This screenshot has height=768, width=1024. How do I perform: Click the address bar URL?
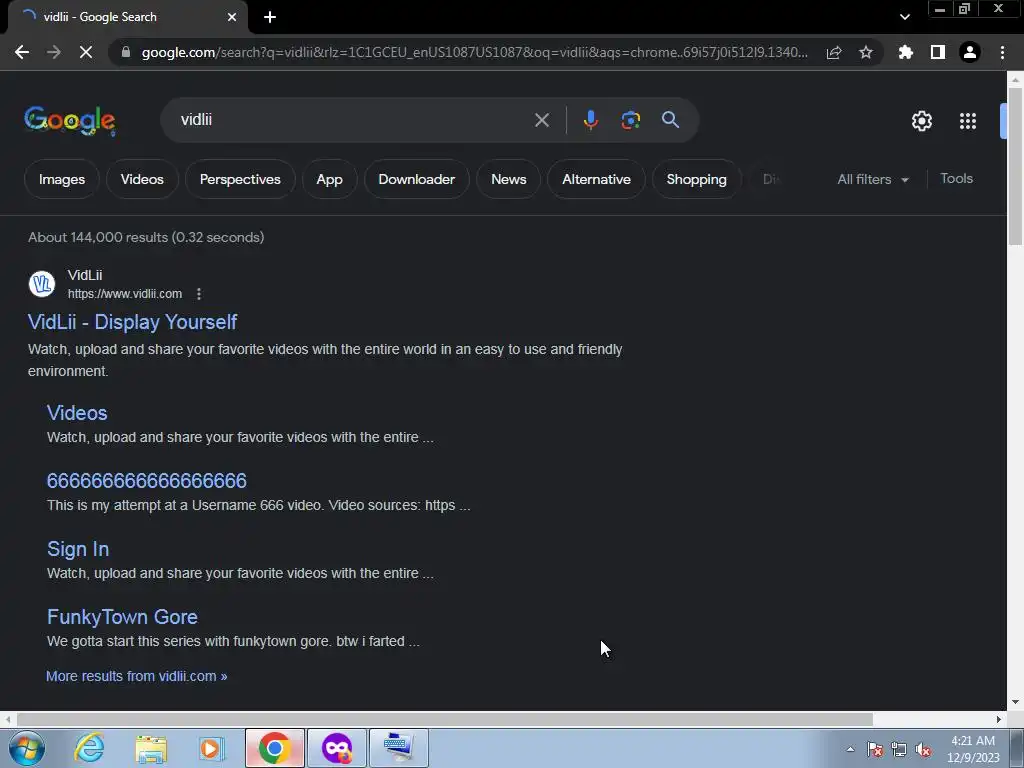(x=474, y=52)
